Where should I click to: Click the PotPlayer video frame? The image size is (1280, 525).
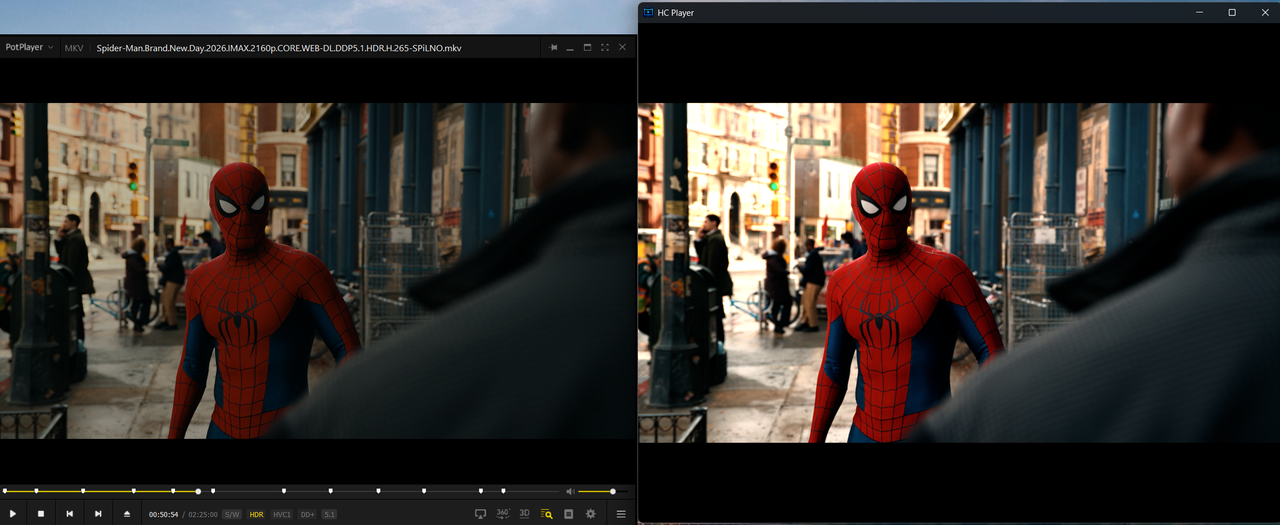tap(318, 270)
